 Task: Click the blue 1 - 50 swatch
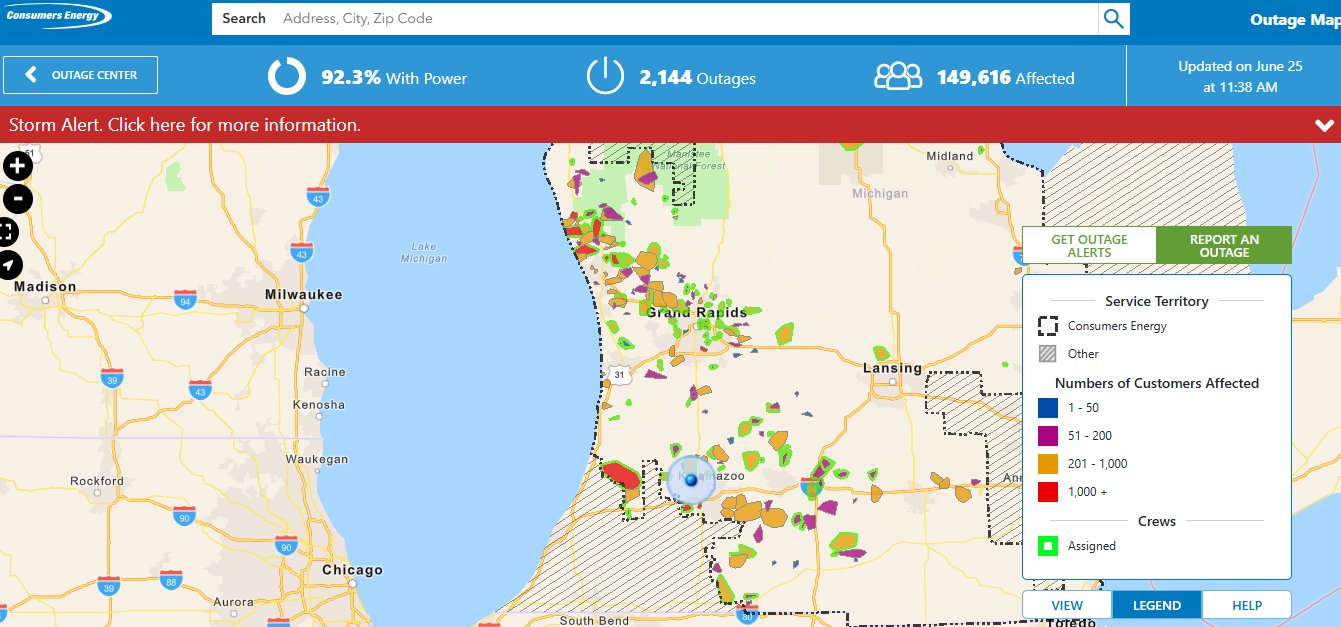pyautogui.click(x=1048, y=408)
